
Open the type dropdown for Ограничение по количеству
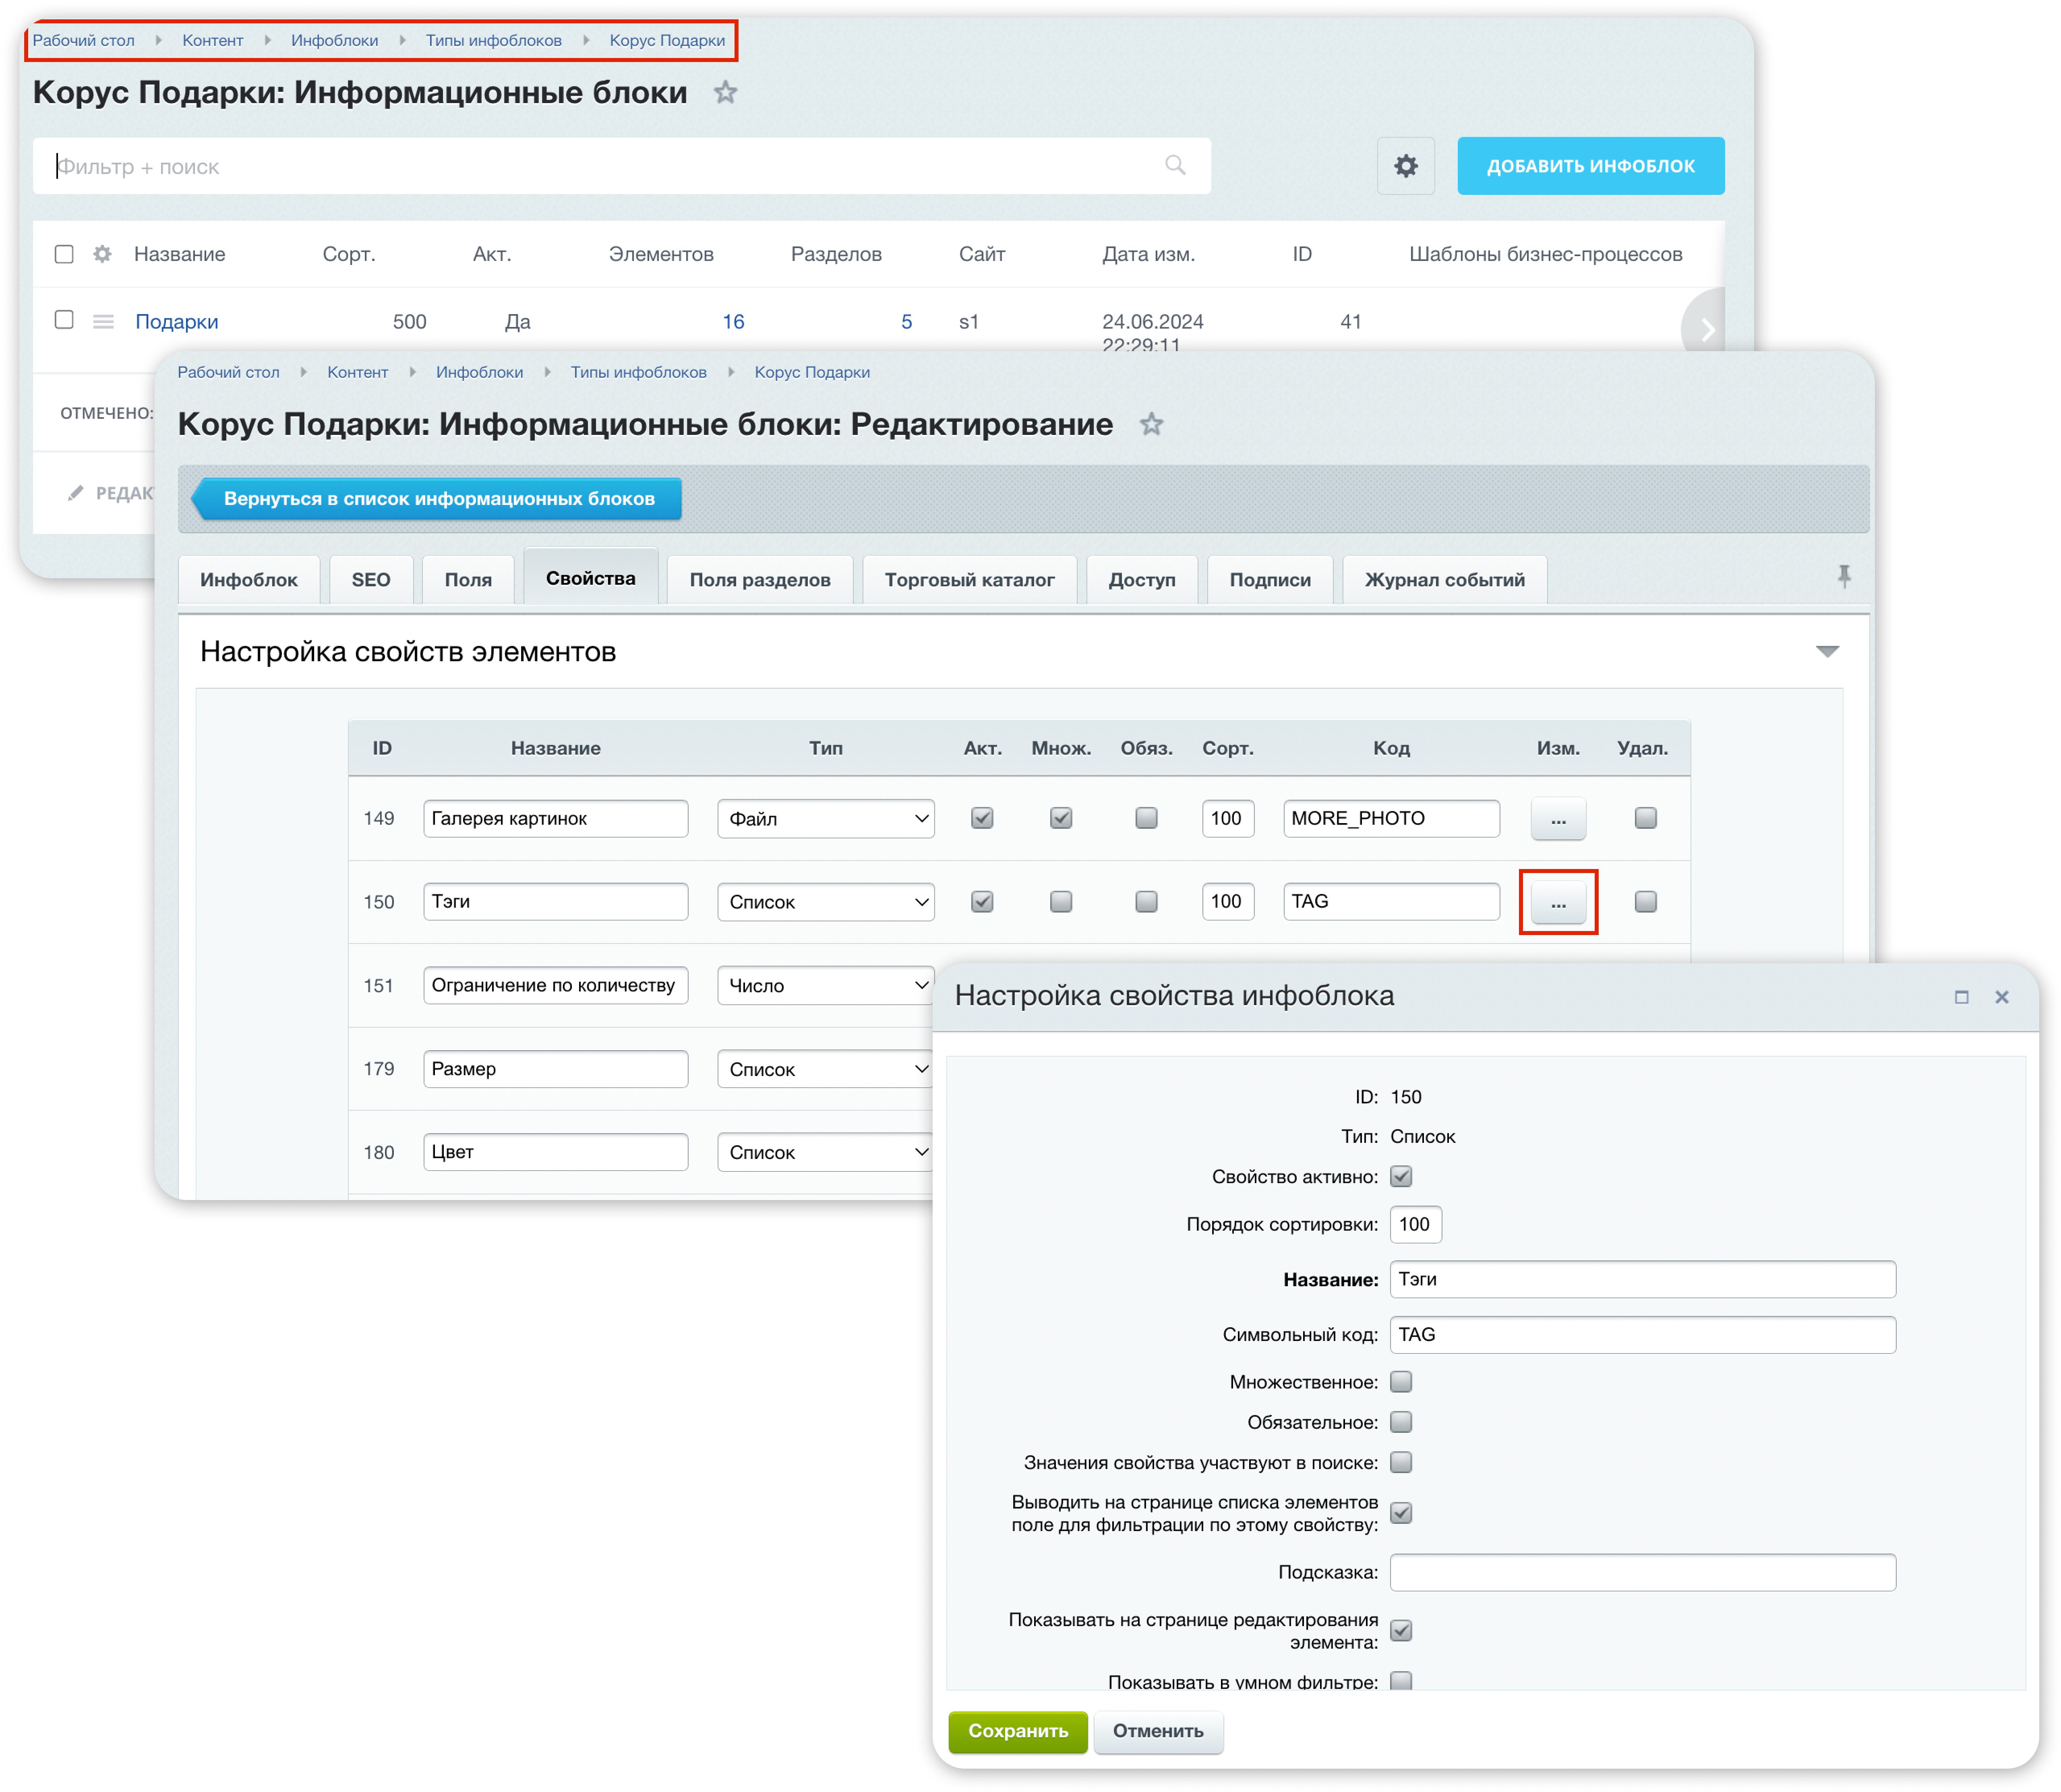825,986
